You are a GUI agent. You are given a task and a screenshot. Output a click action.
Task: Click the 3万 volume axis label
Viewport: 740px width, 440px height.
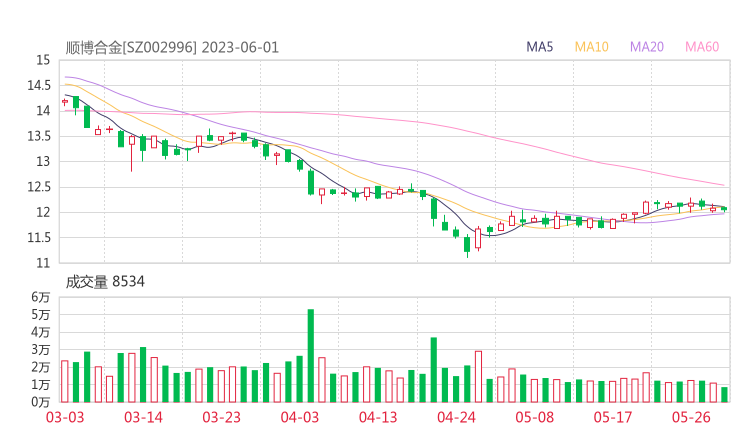pos(41,350)
